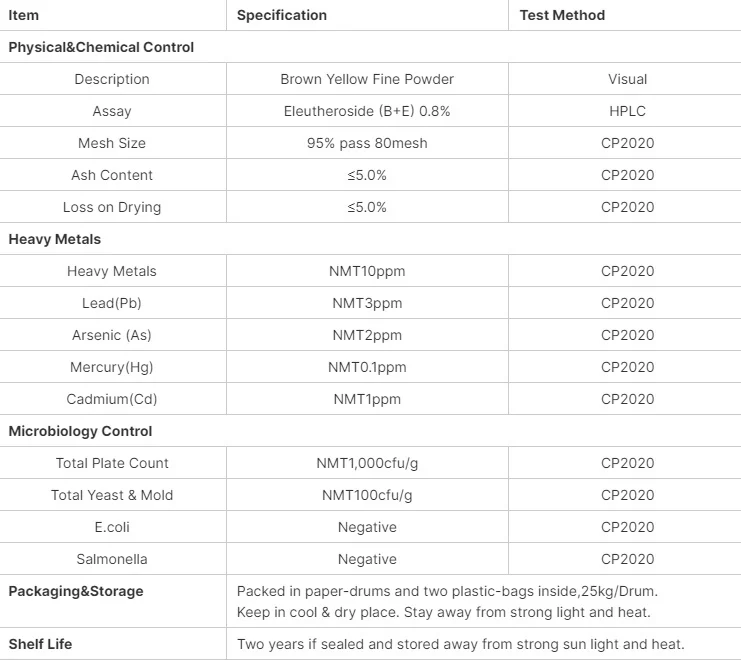Select the 95% pass 80mesh value

(x=367, y=143)
